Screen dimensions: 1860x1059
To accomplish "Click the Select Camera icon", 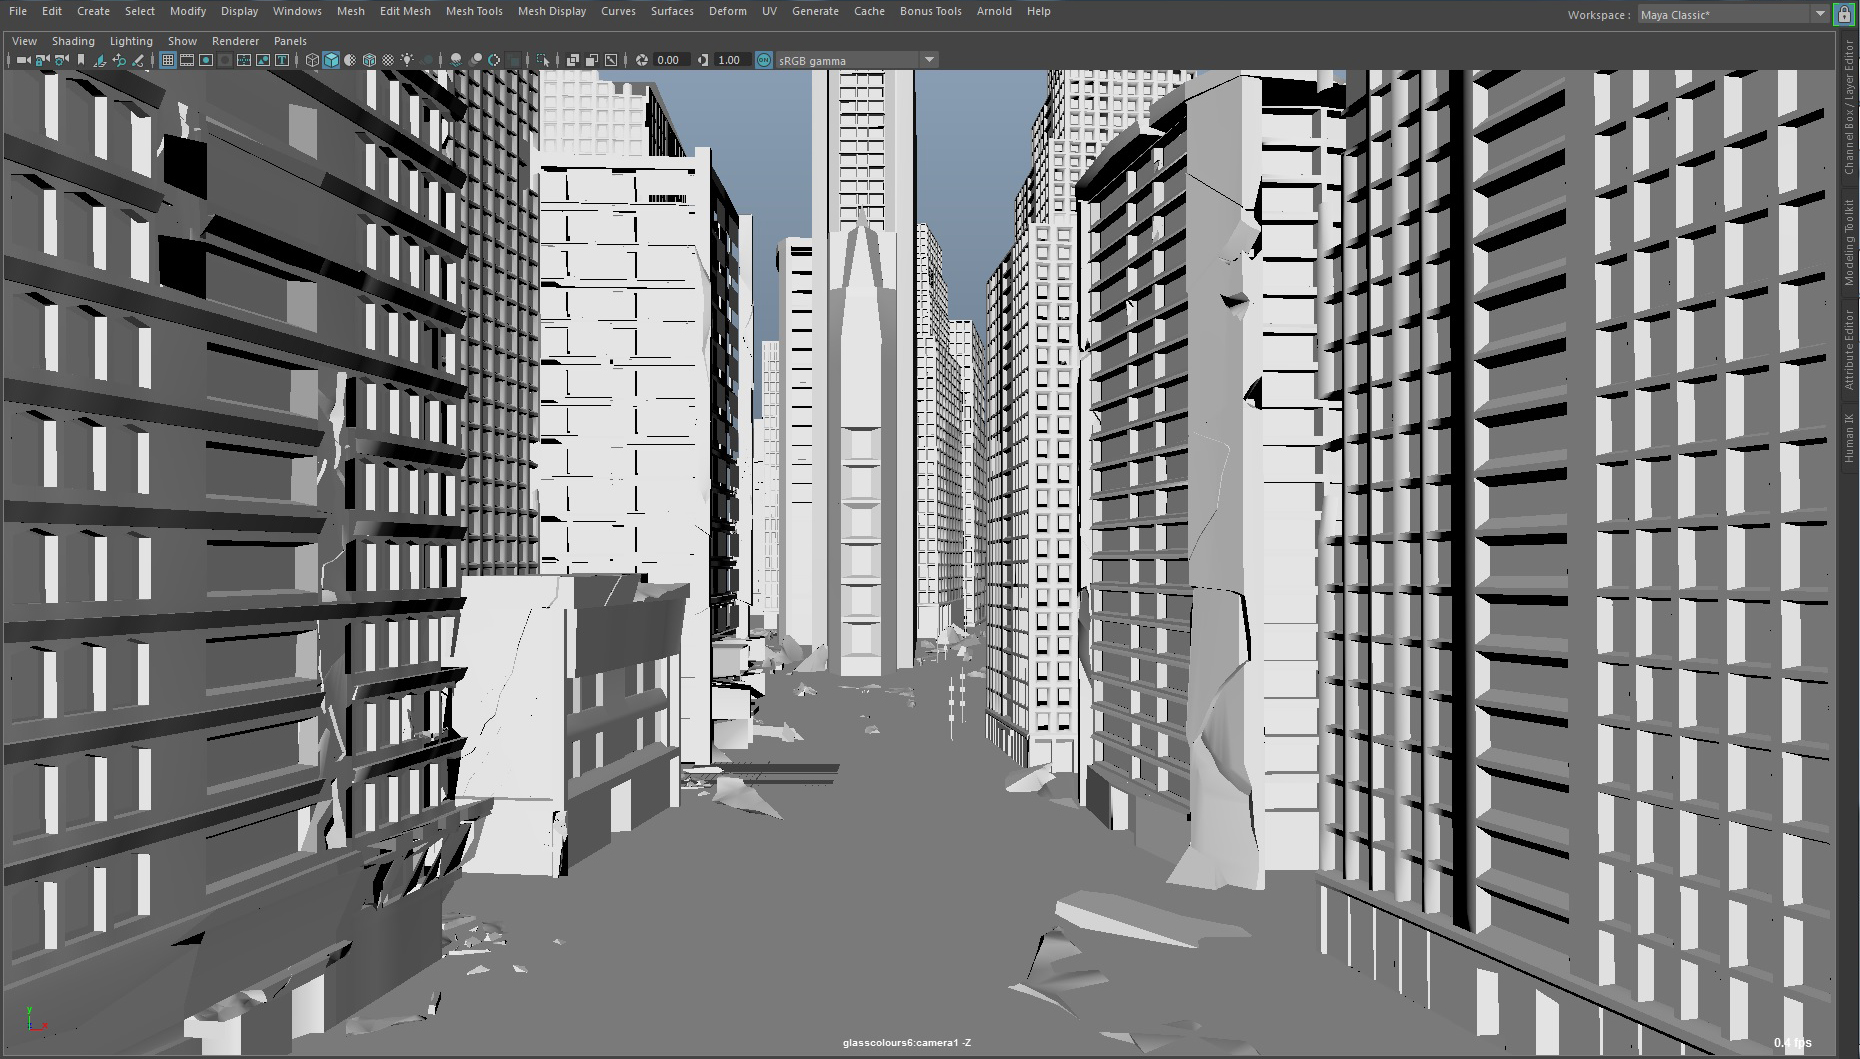I will 22,60.
